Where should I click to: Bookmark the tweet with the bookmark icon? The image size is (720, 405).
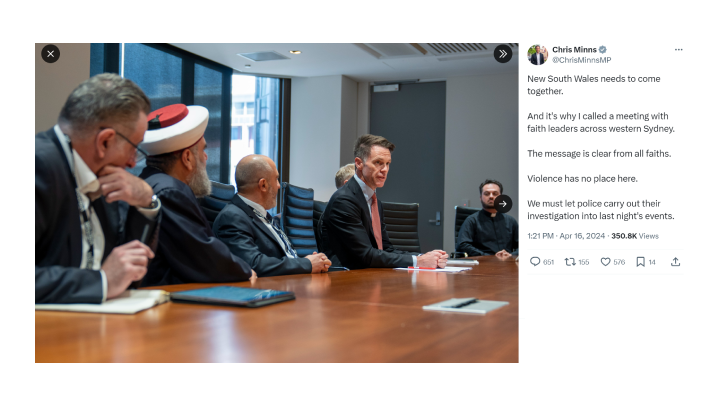point(641,262)
